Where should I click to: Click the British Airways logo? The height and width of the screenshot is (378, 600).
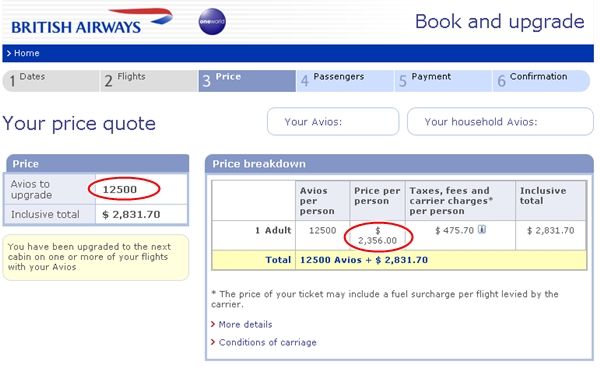coord(92,22)
